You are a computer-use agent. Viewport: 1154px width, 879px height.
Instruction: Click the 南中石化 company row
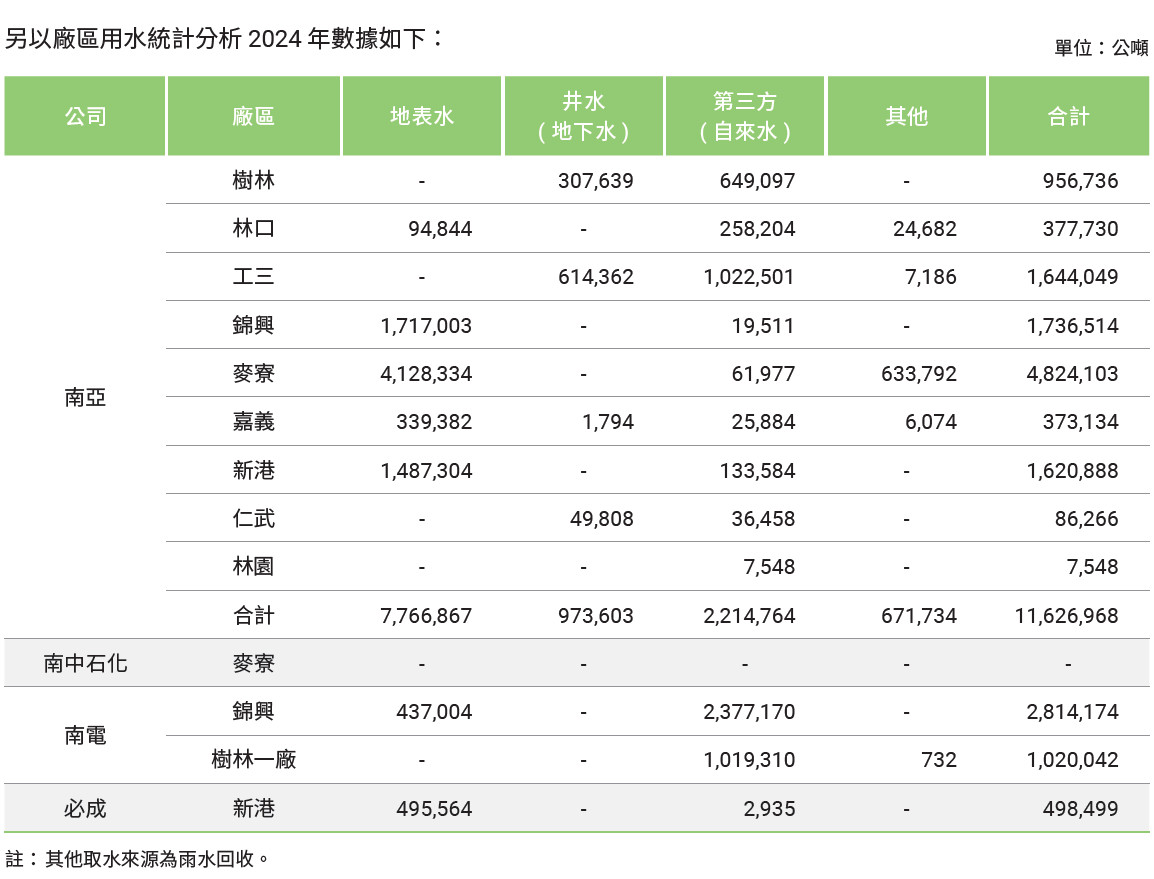coord(84,662)
